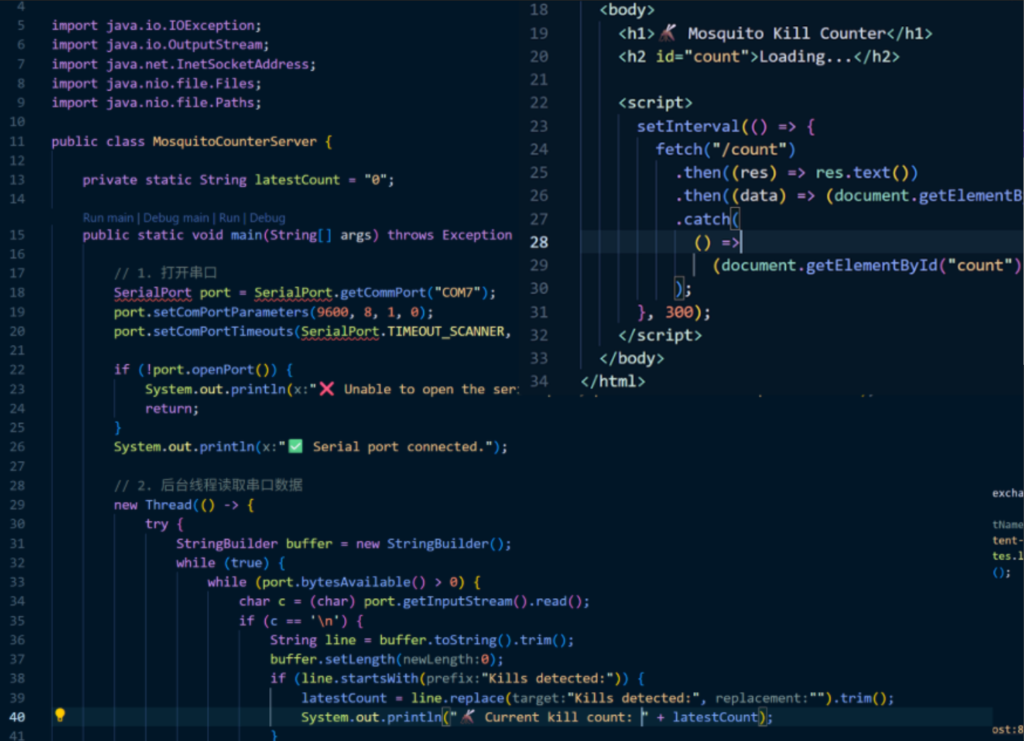
Task: Click the latestCount variable declaration on line 13
Action: pos(297,180)
